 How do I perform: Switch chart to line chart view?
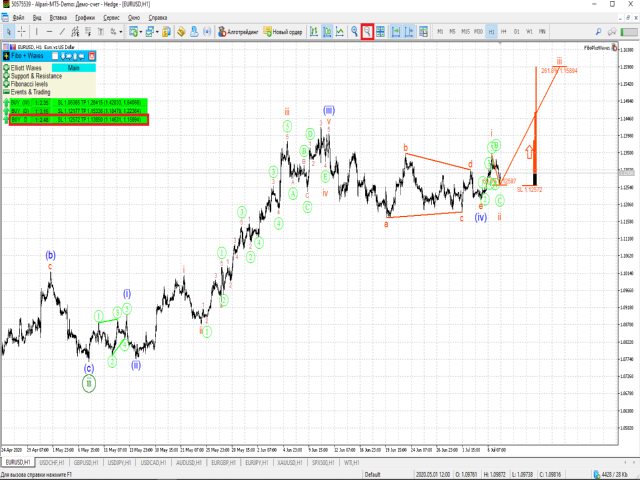340,31
